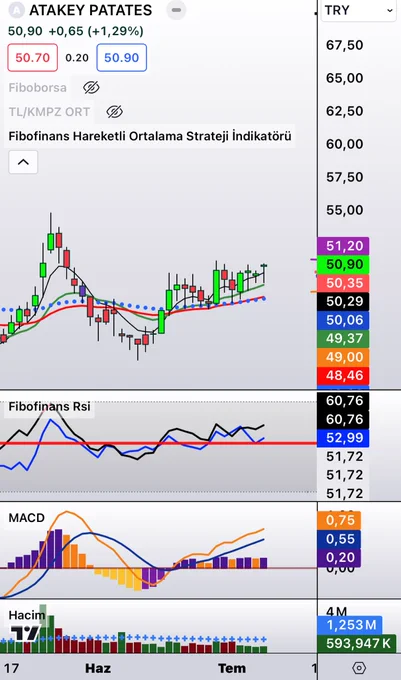Click the blue 50.90 buy price button
This screenshot has height=680, width=401.
pos(121,57)
